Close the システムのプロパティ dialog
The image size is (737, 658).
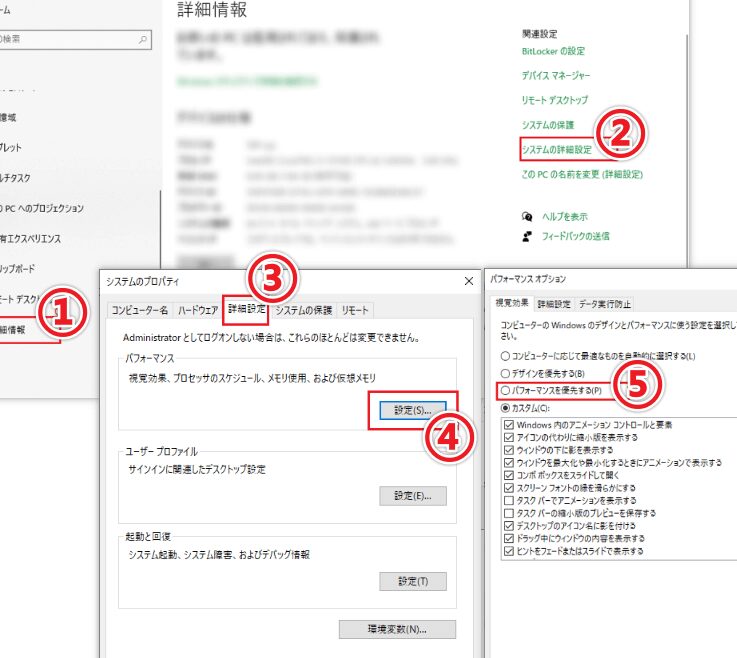pyautogui.click(x=469, y=281)
